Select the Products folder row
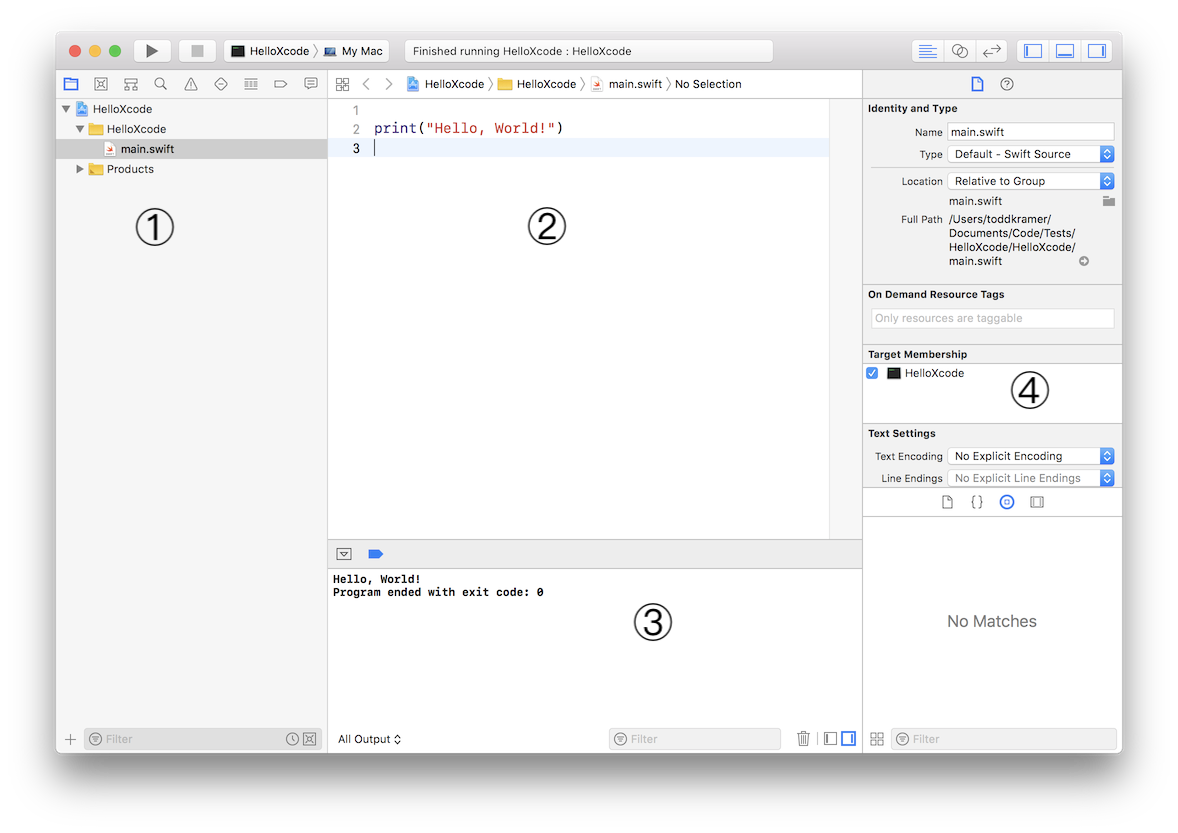 pos(192,169)
